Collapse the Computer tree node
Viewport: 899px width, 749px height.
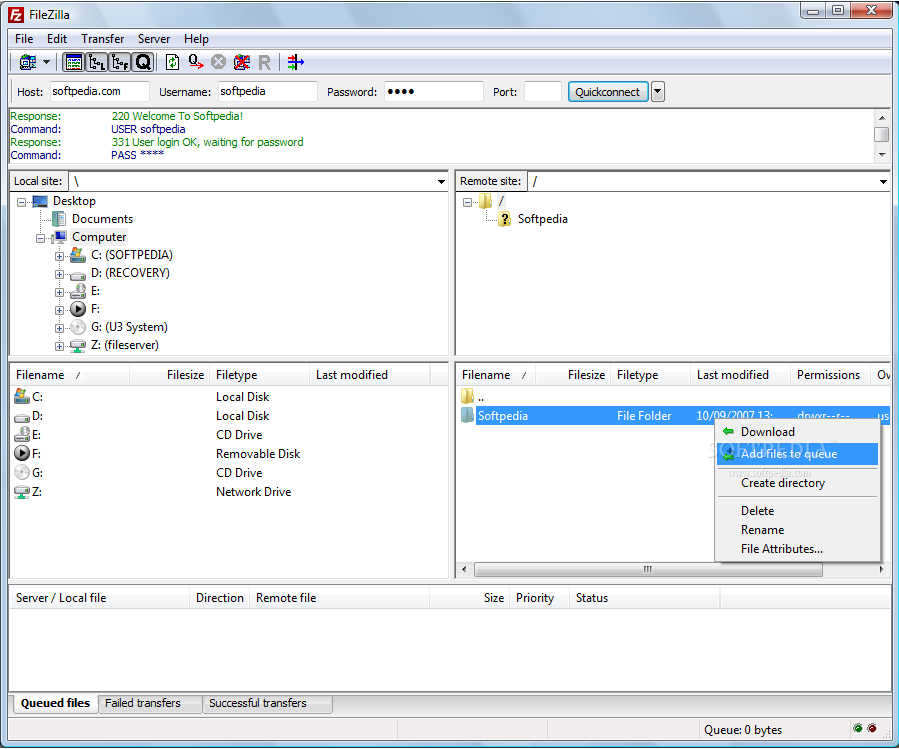(x=40, y=239)
